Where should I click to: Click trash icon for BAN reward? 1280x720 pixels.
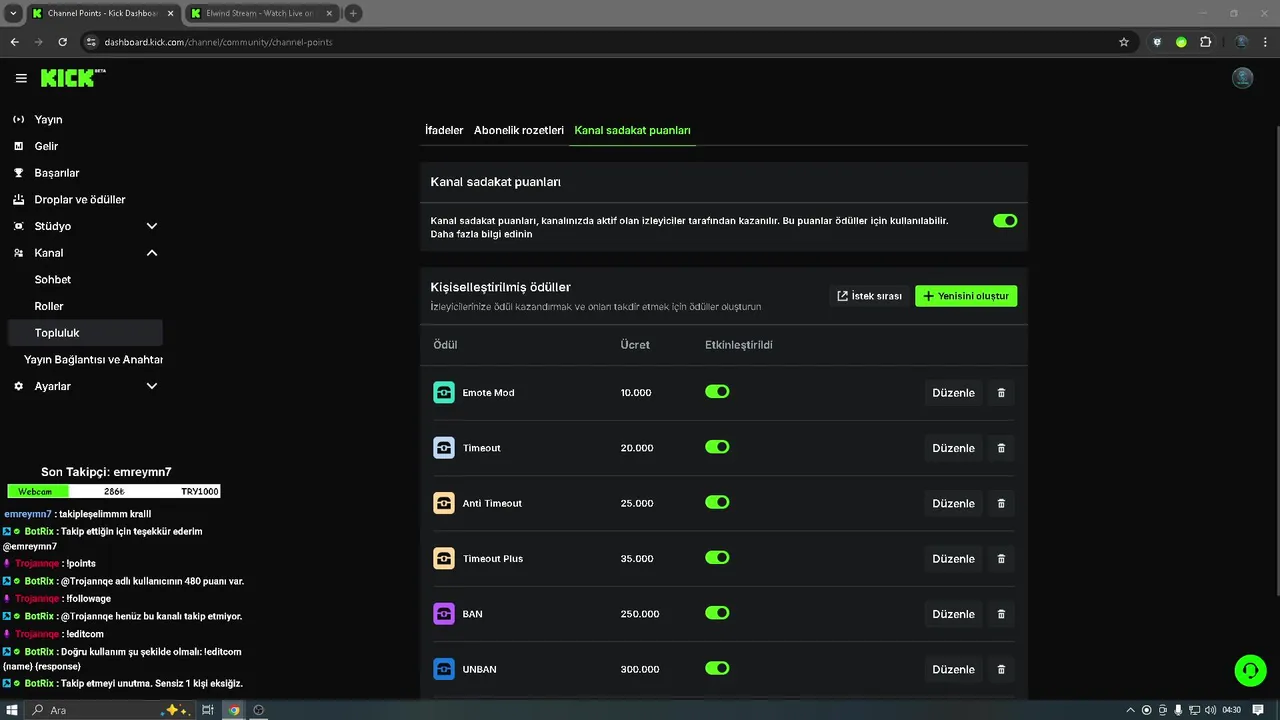(1001, 614)
